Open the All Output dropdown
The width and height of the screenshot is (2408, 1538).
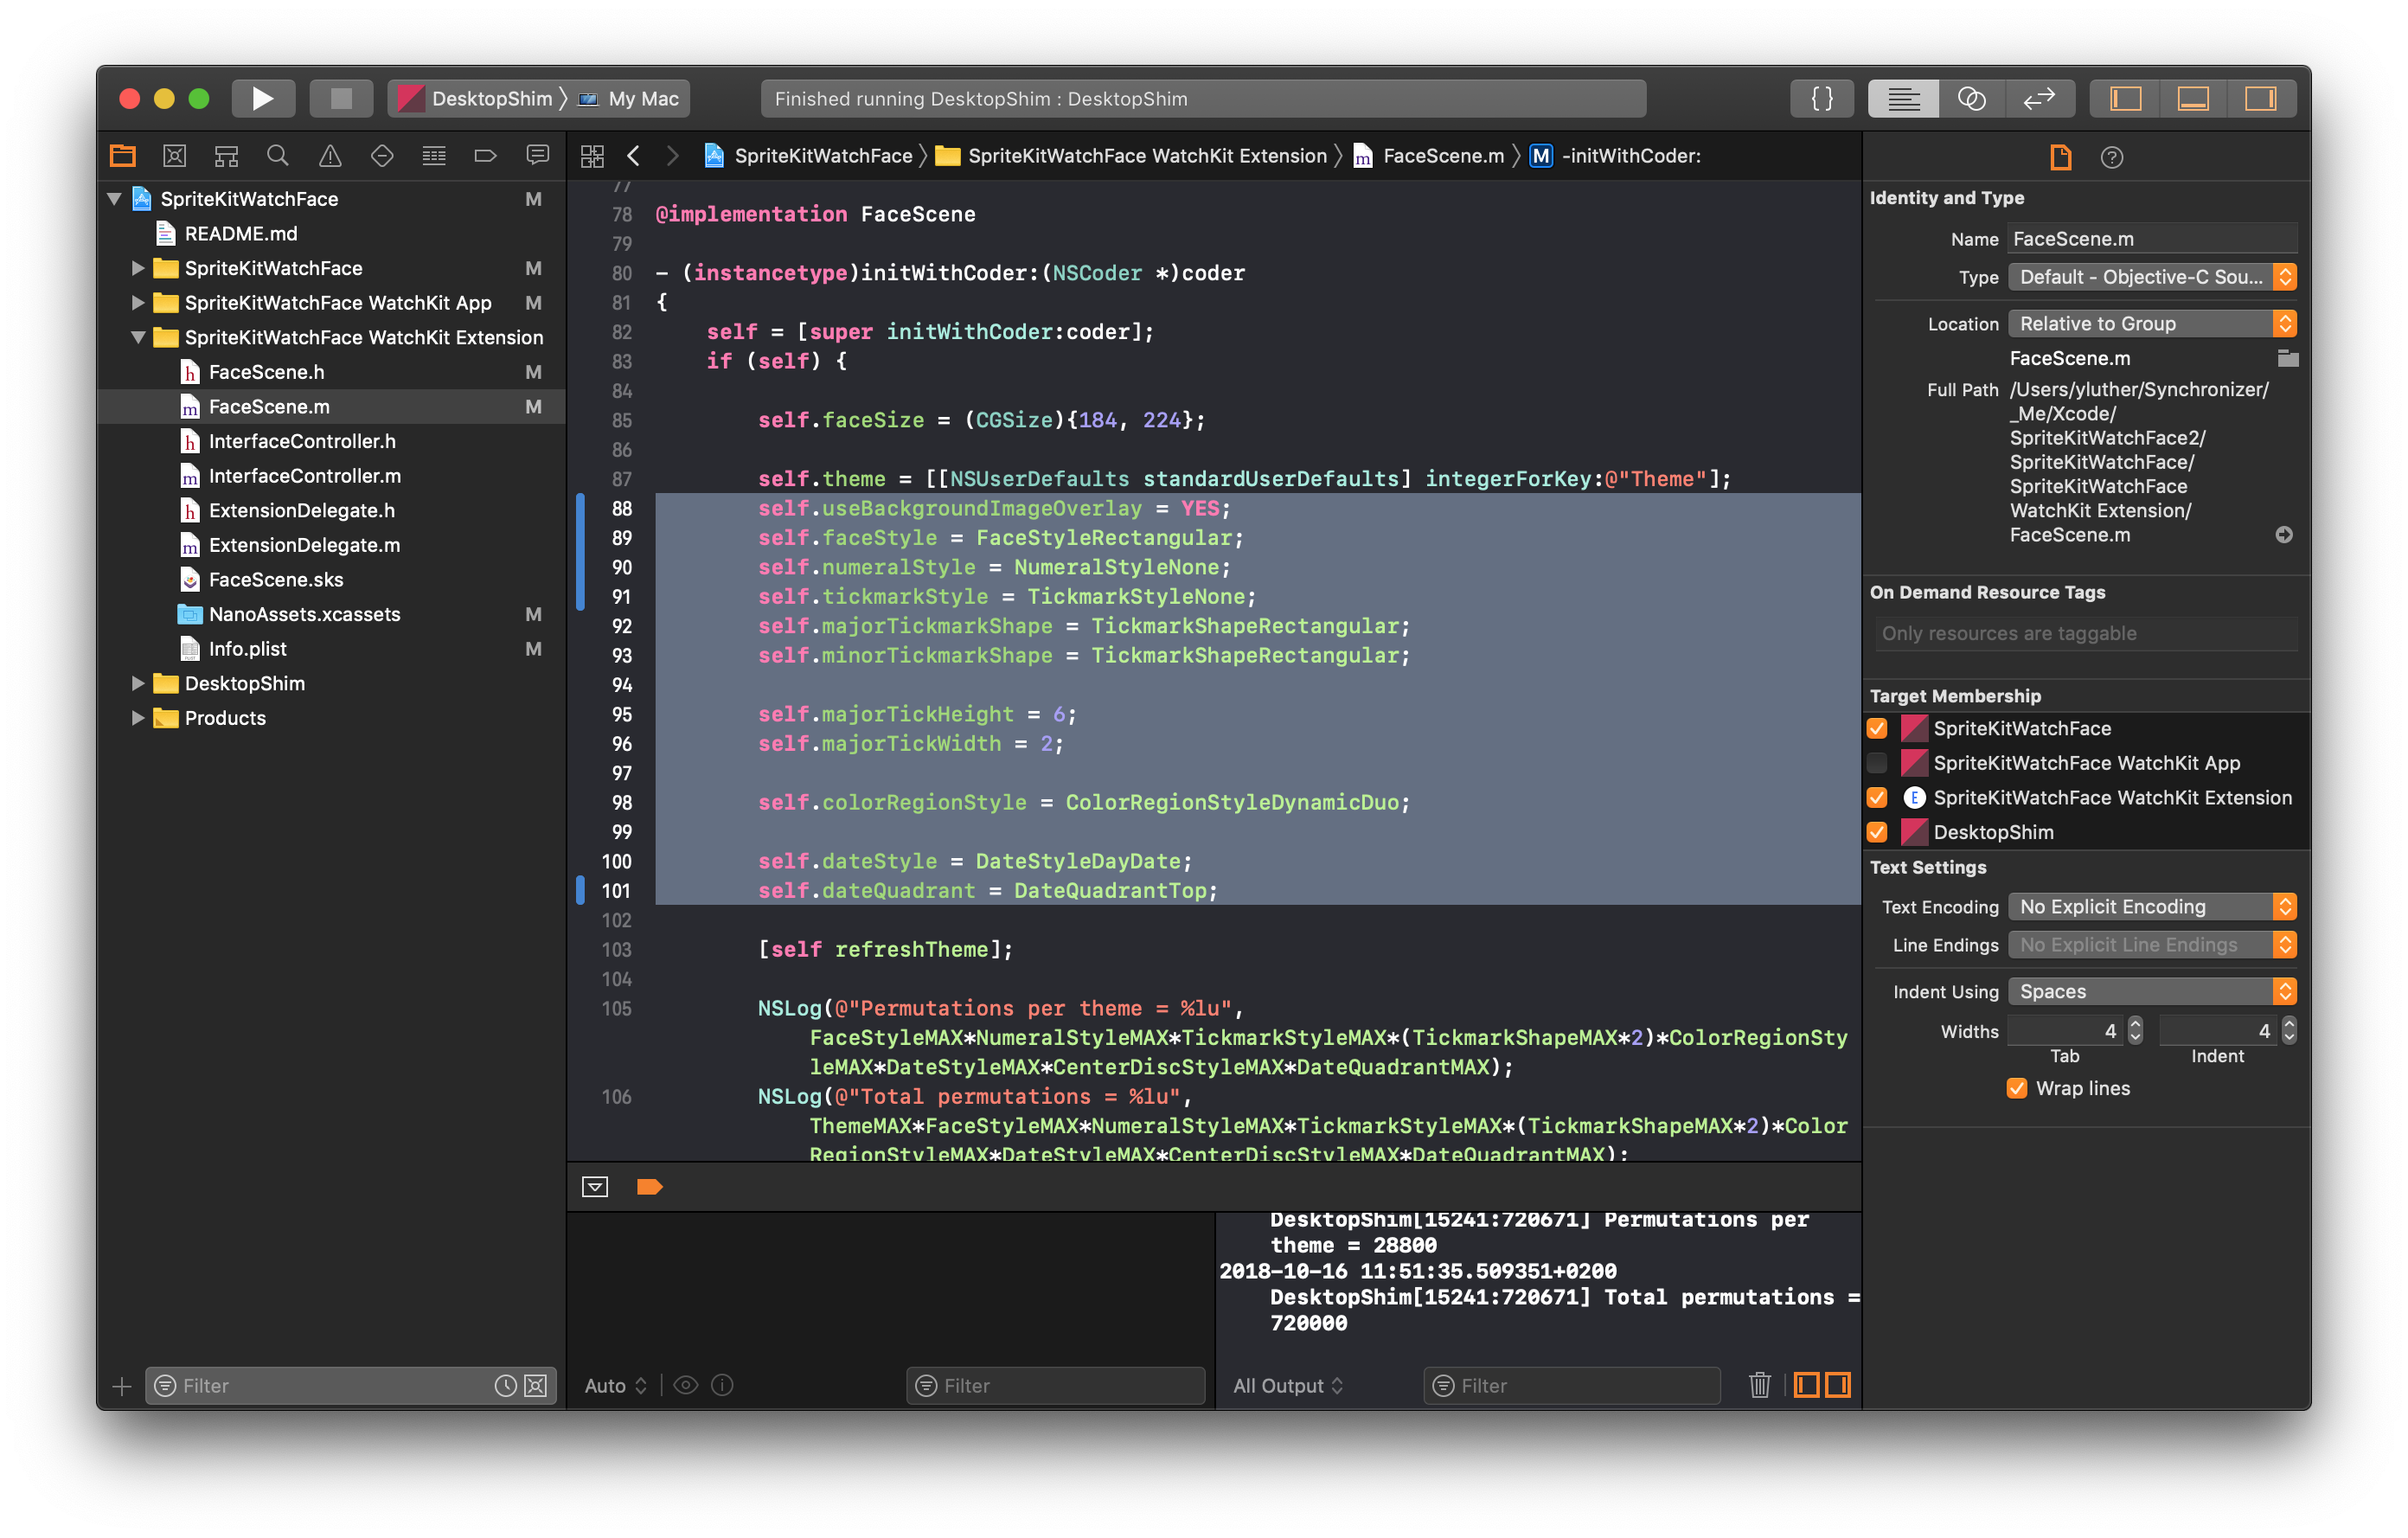1288,1385
